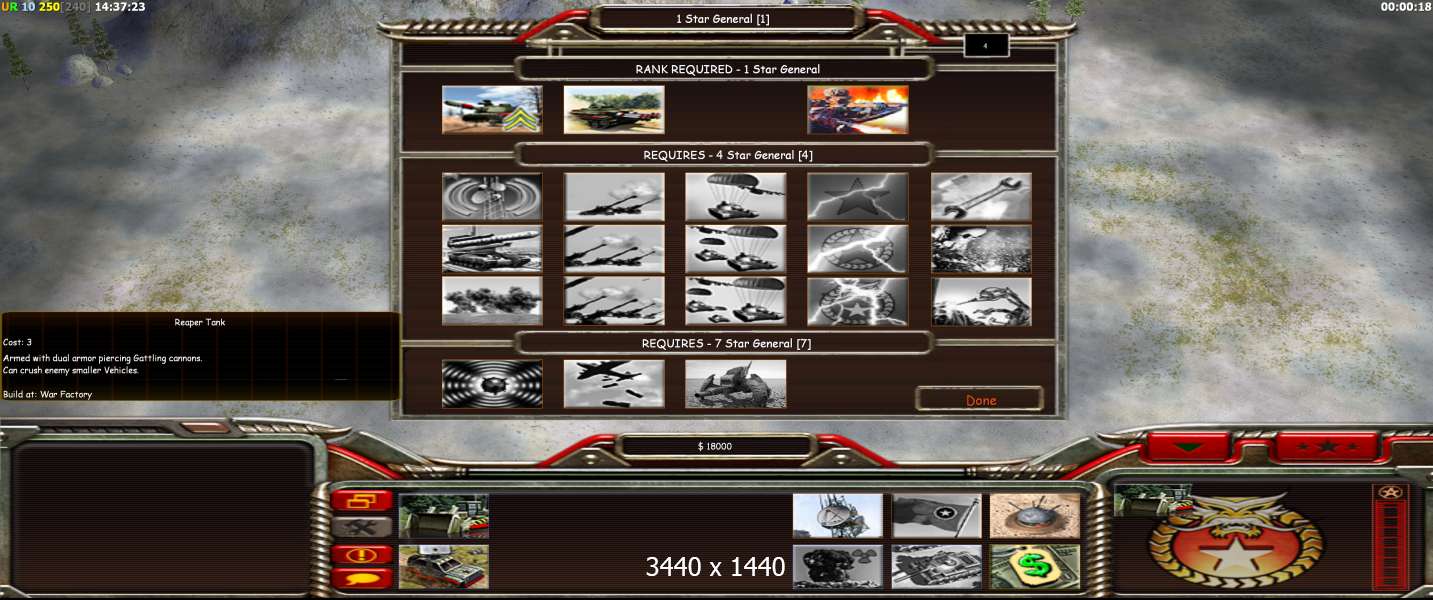Image resolution: width=1433 pixels, height=600 pixels.
Task: Select the bulldozer build icon
Action: pyautogui.click(x=444, y=516)
